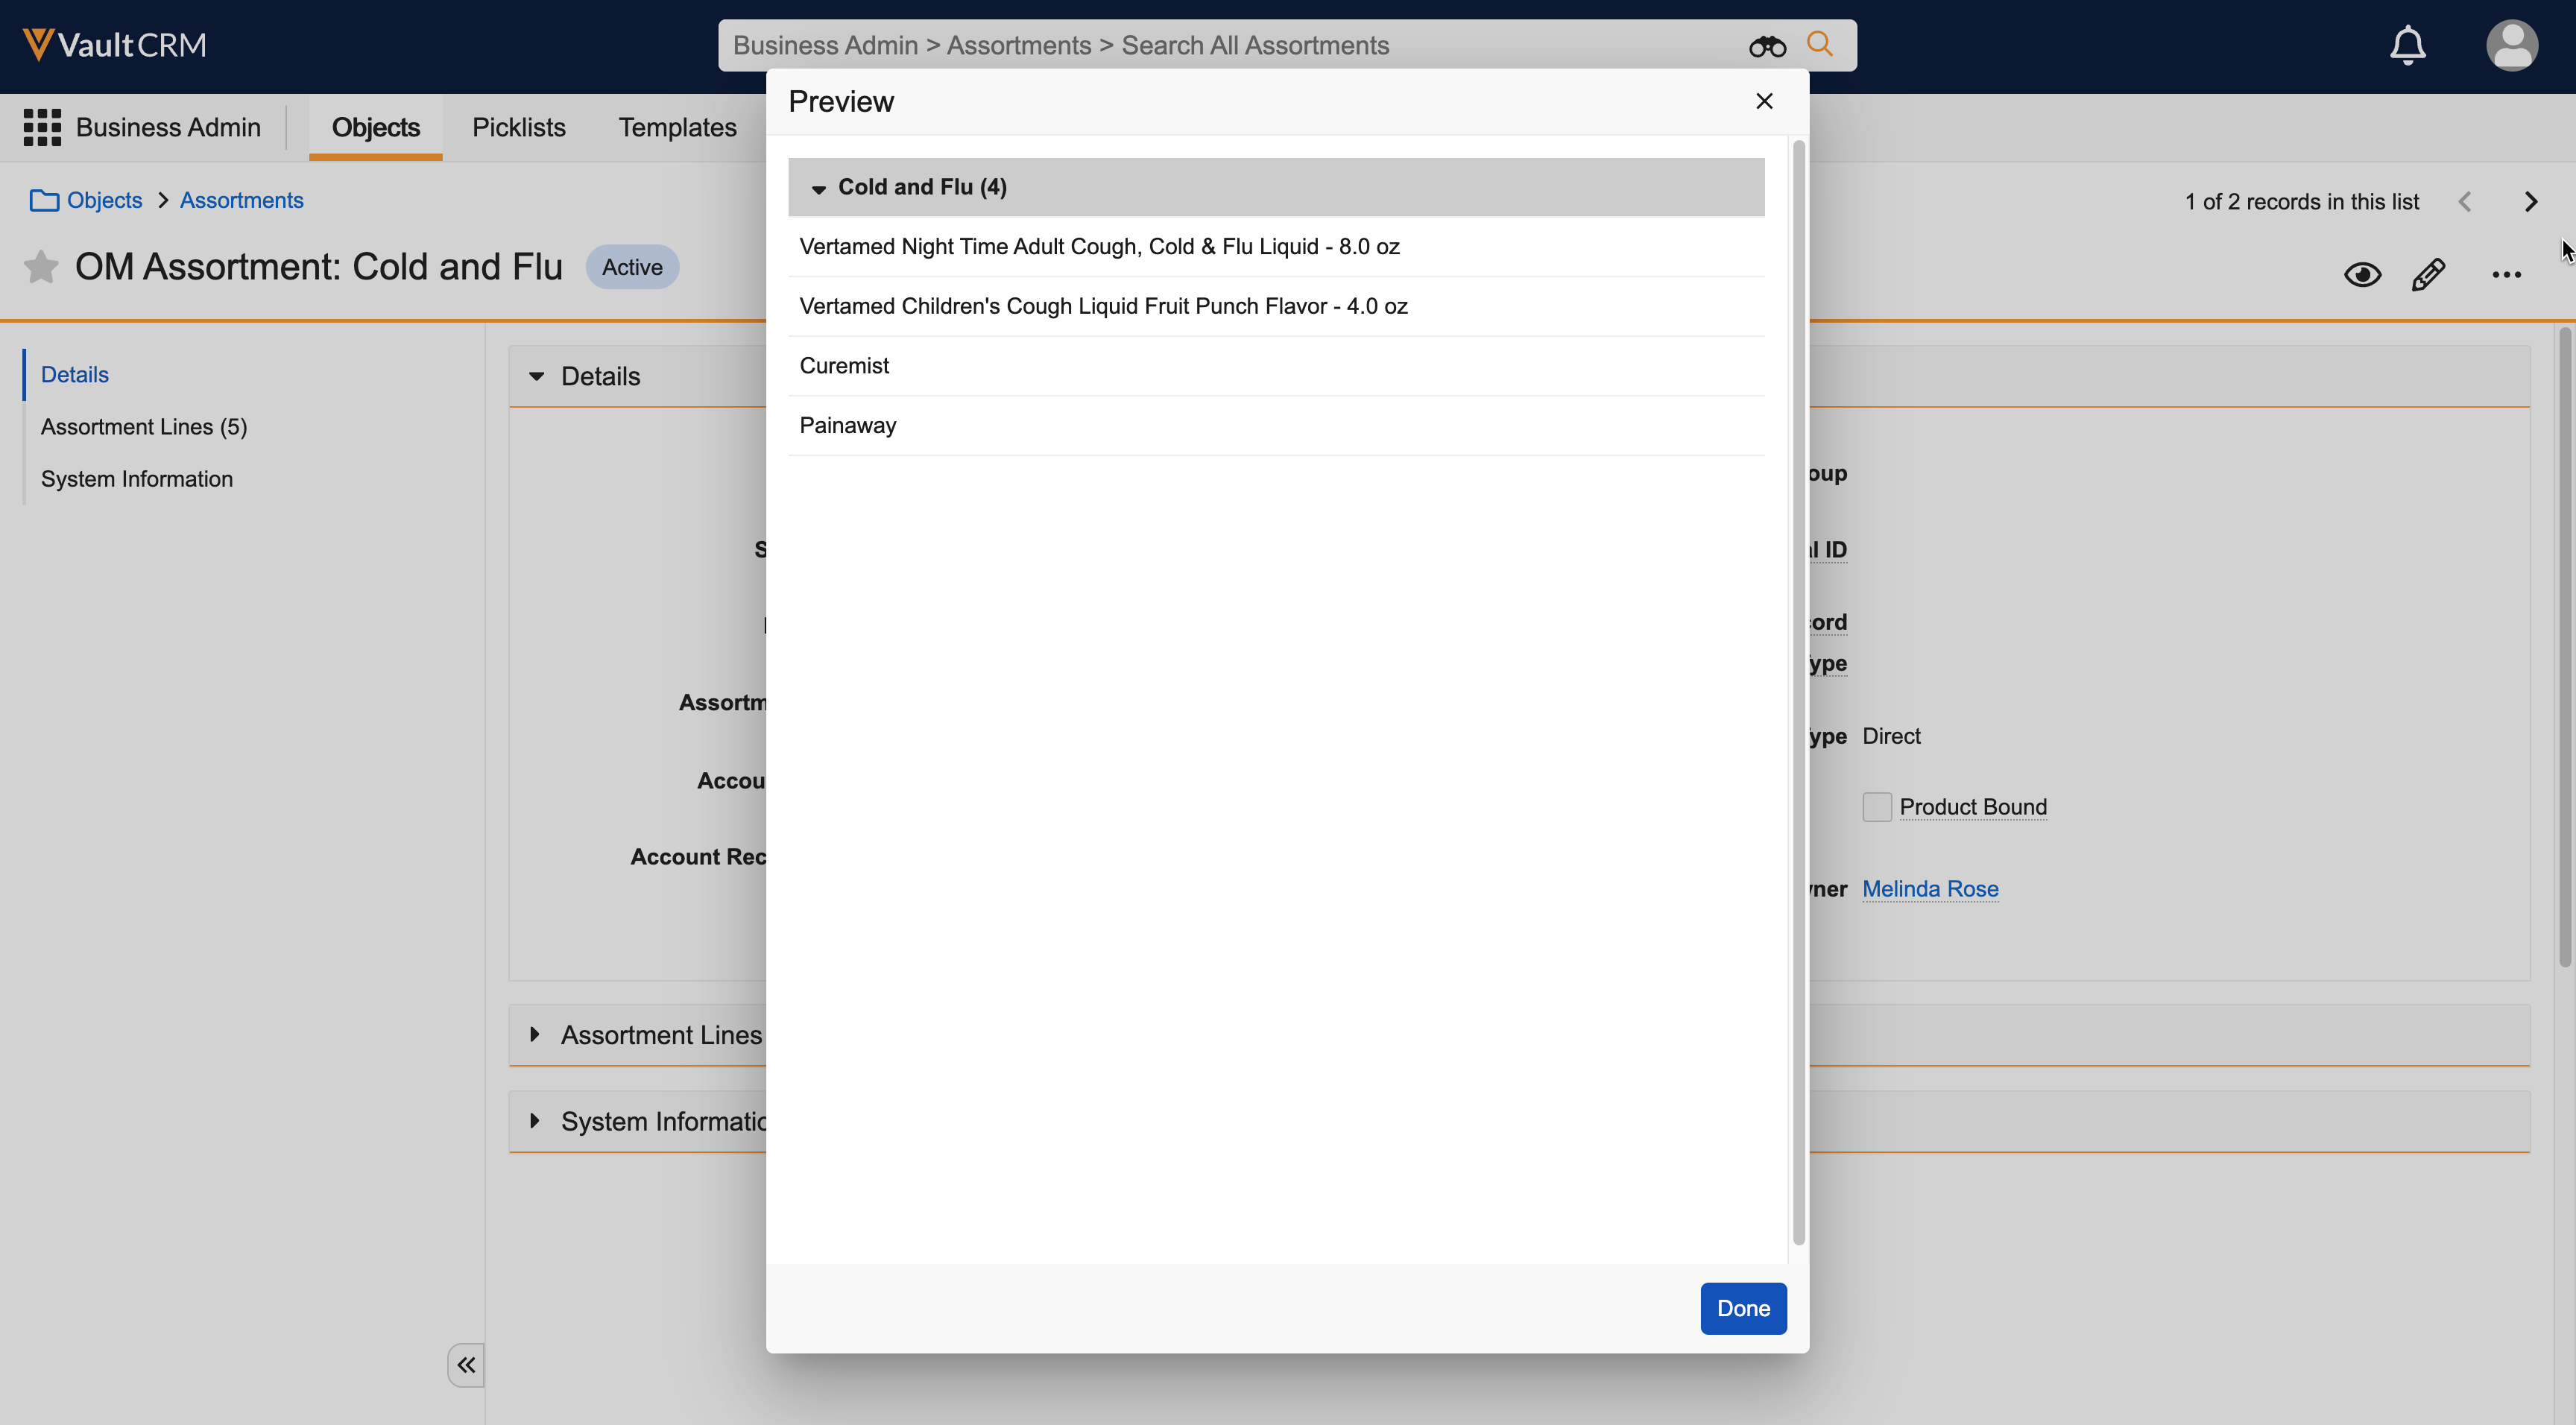The width and height of the screenshot is (2576, 1425).
Task: Open the app launcher grid icon
Action: pyautogui.click(x=42, y=127)
